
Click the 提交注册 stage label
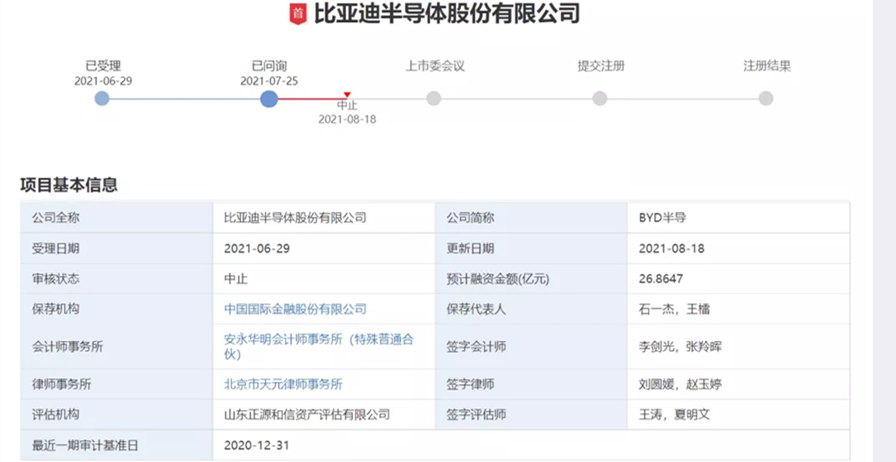[601, 66]
